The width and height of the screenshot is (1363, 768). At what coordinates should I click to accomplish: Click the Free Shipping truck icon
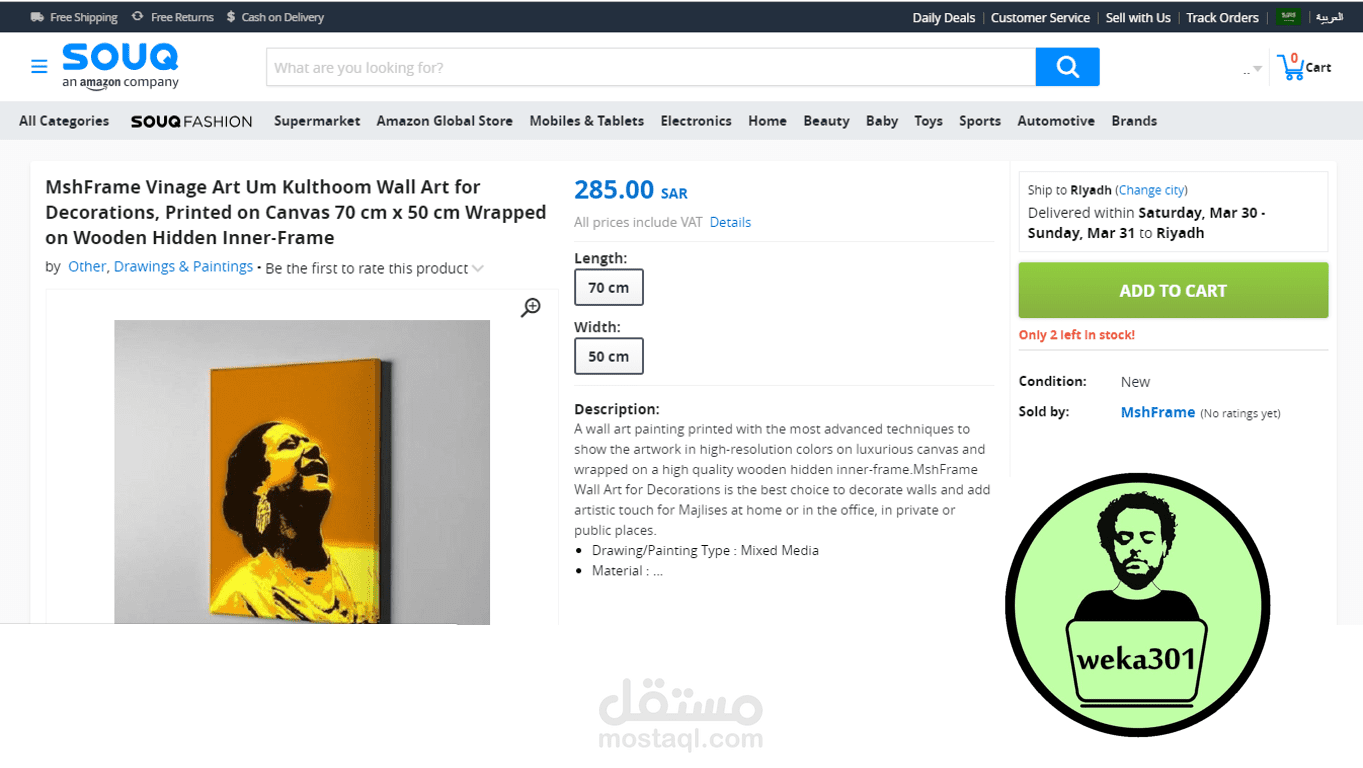coord(37,17)
